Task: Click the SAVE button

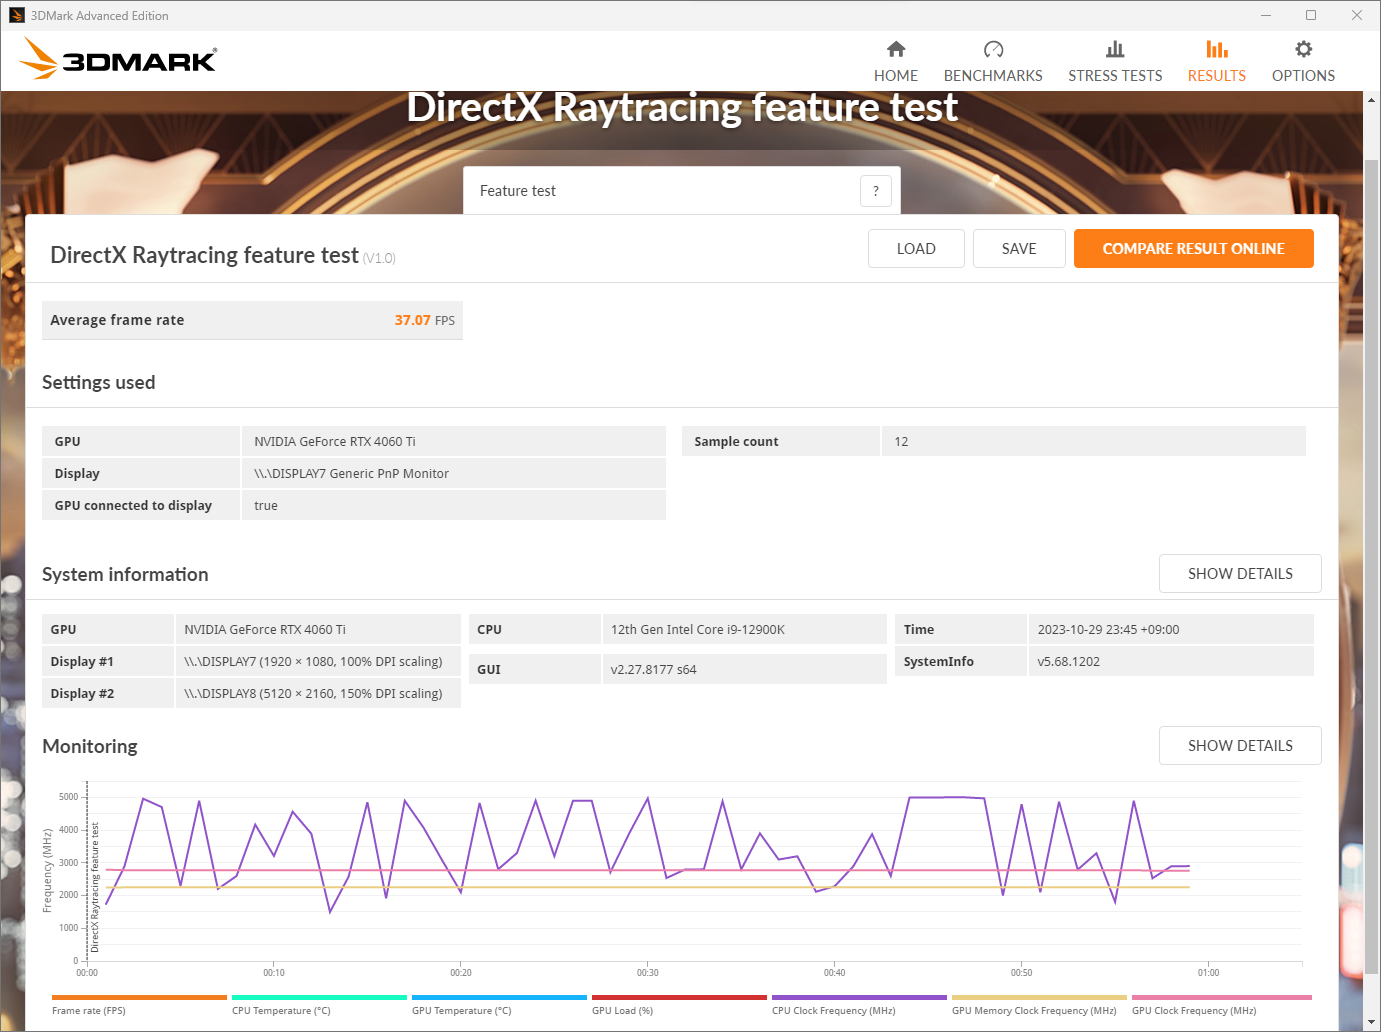Action: click(1019, 249)
